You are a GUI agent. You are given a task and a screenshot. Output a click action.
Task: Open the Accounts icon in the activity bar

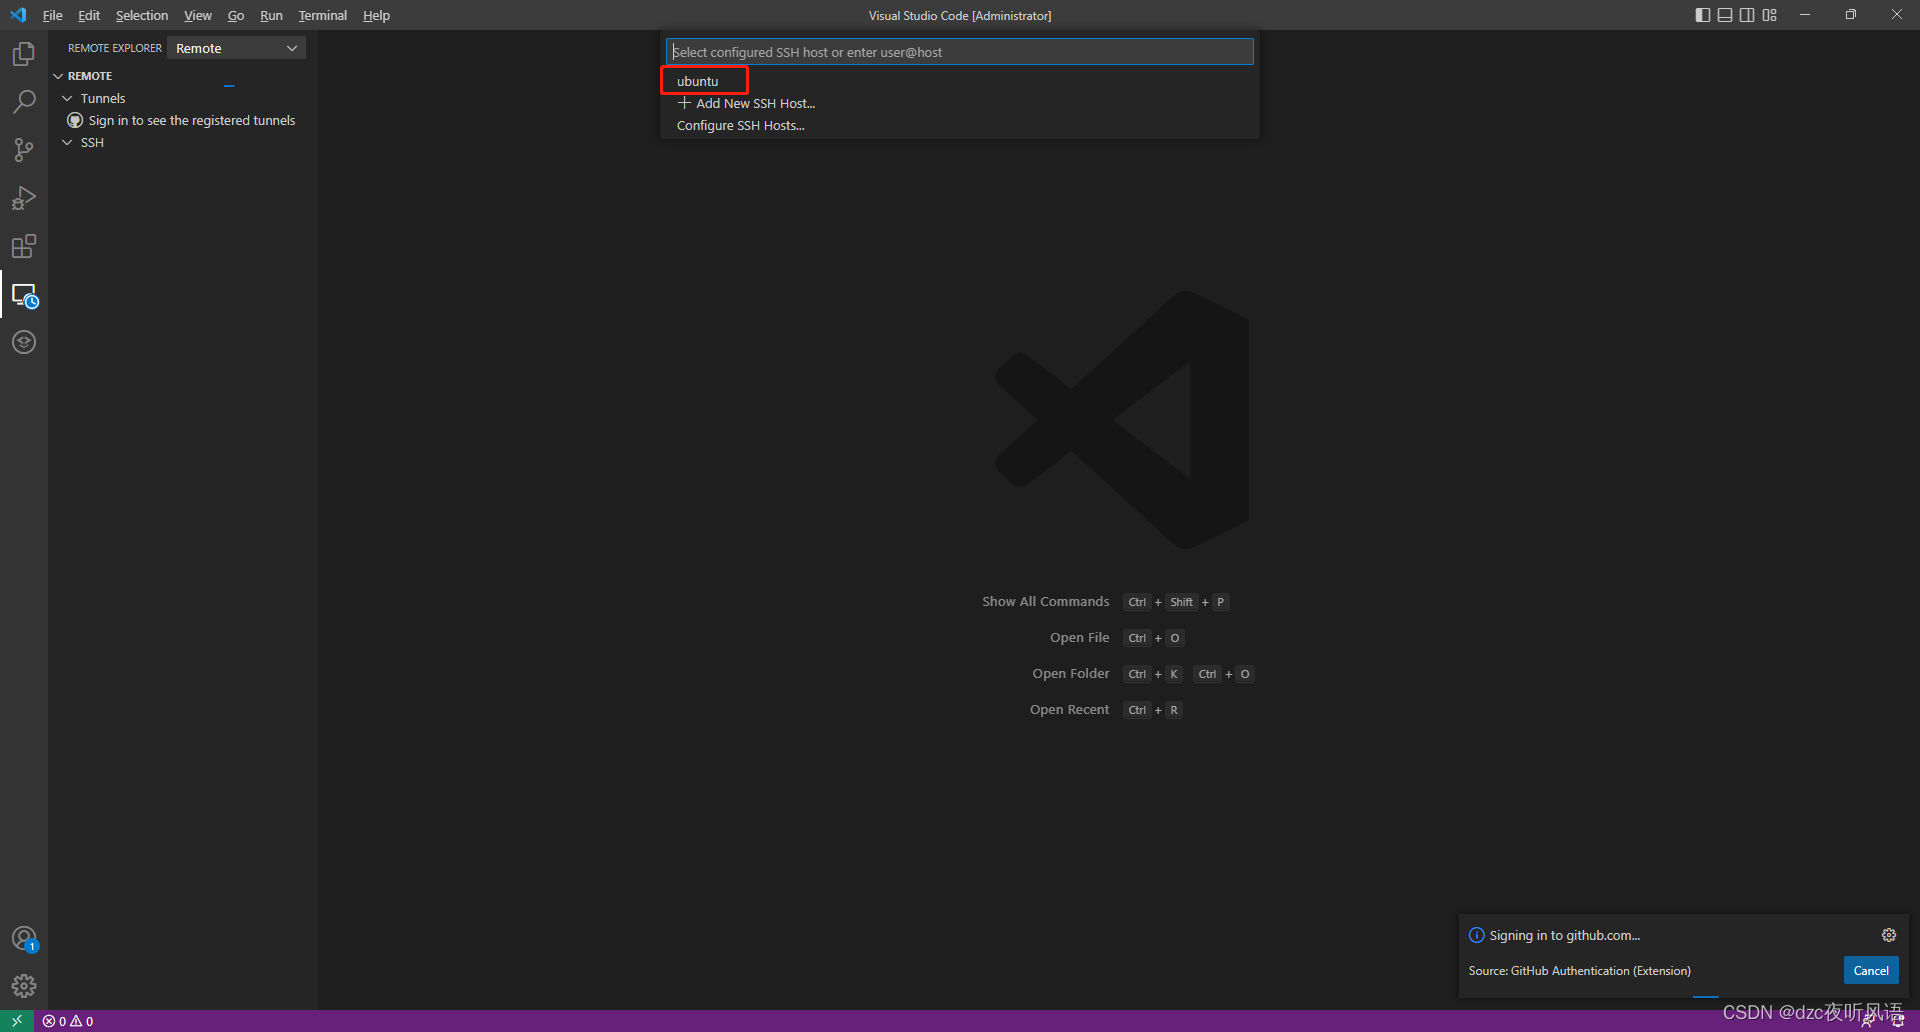[x=23, y=938]
